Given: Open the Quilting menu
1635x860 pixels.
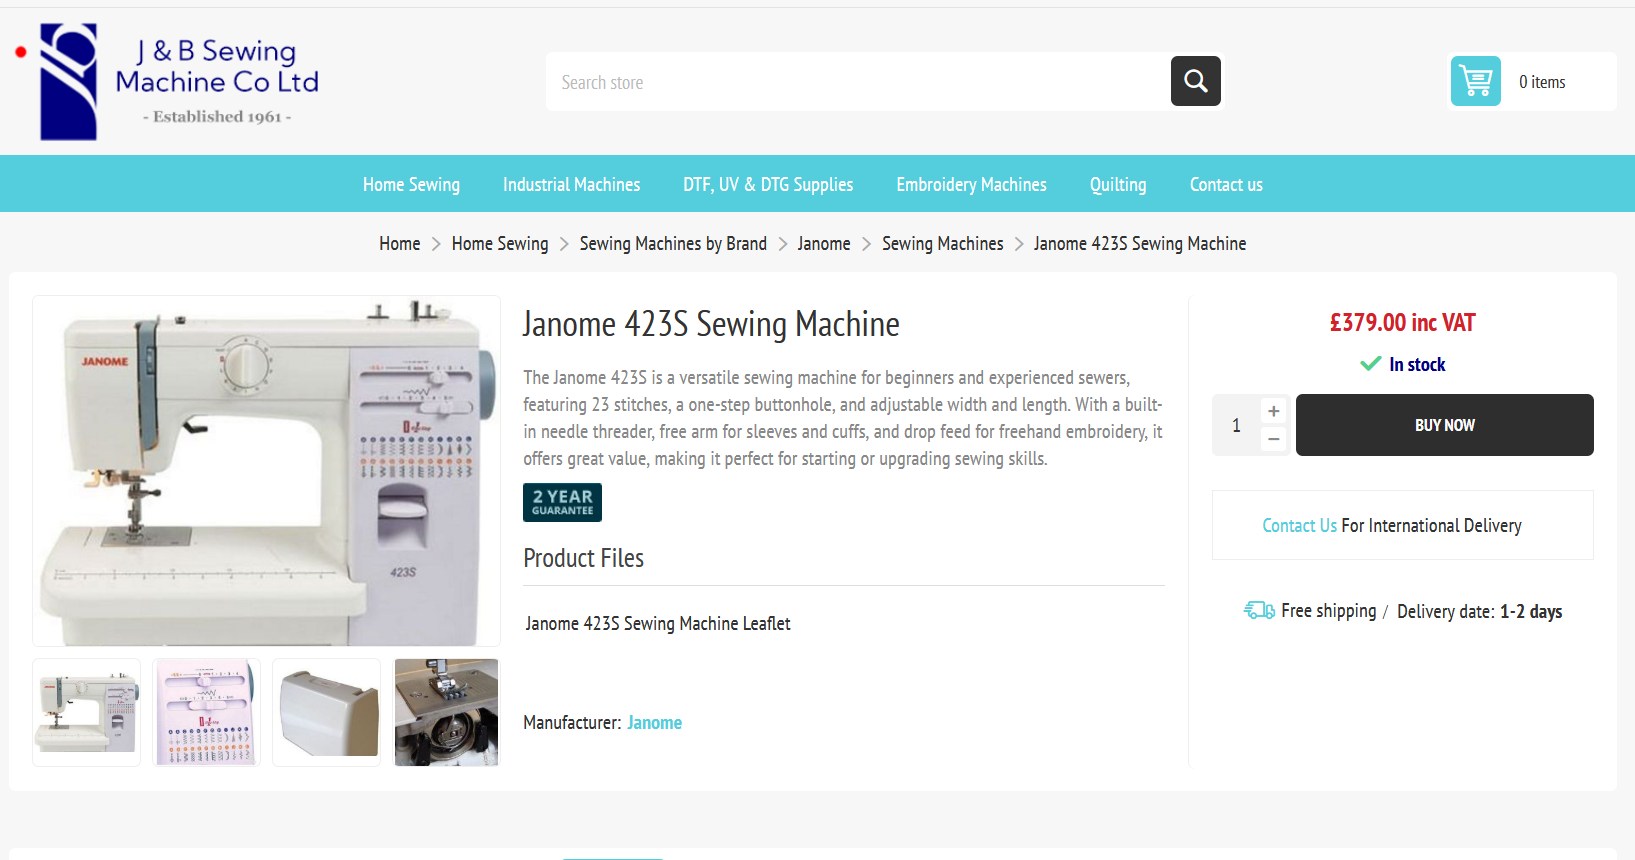Looking at the screenshot, I should [1118, 184].
